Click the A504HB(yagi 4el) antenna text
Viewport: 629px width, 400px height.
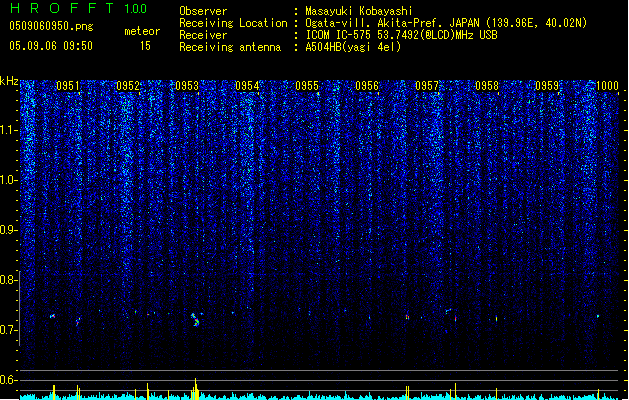(x=353, y=47)
